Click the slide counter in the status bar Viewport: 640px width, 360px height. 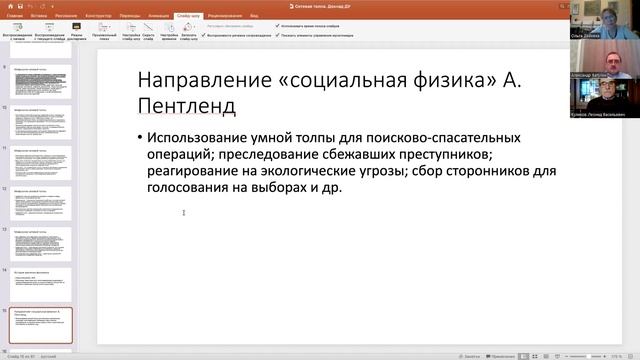[21, 357]
